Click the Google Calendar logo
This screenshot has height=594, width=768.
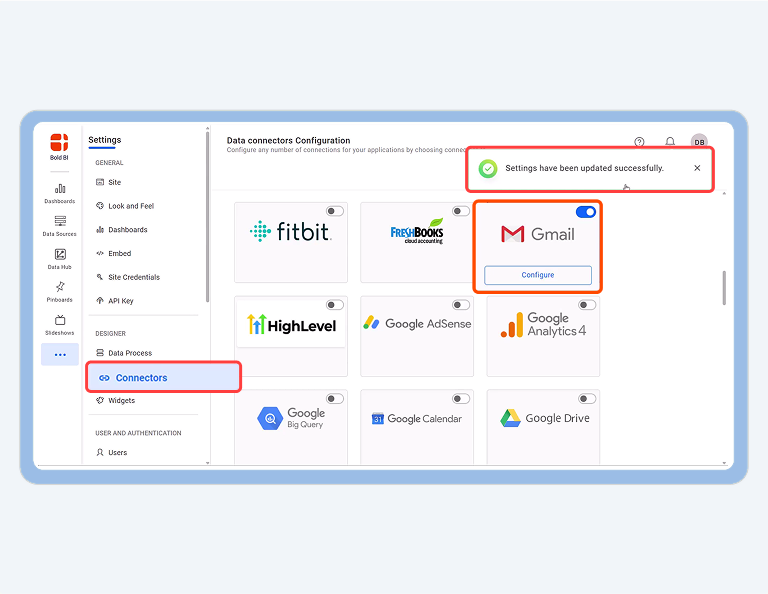coord(417,419)
